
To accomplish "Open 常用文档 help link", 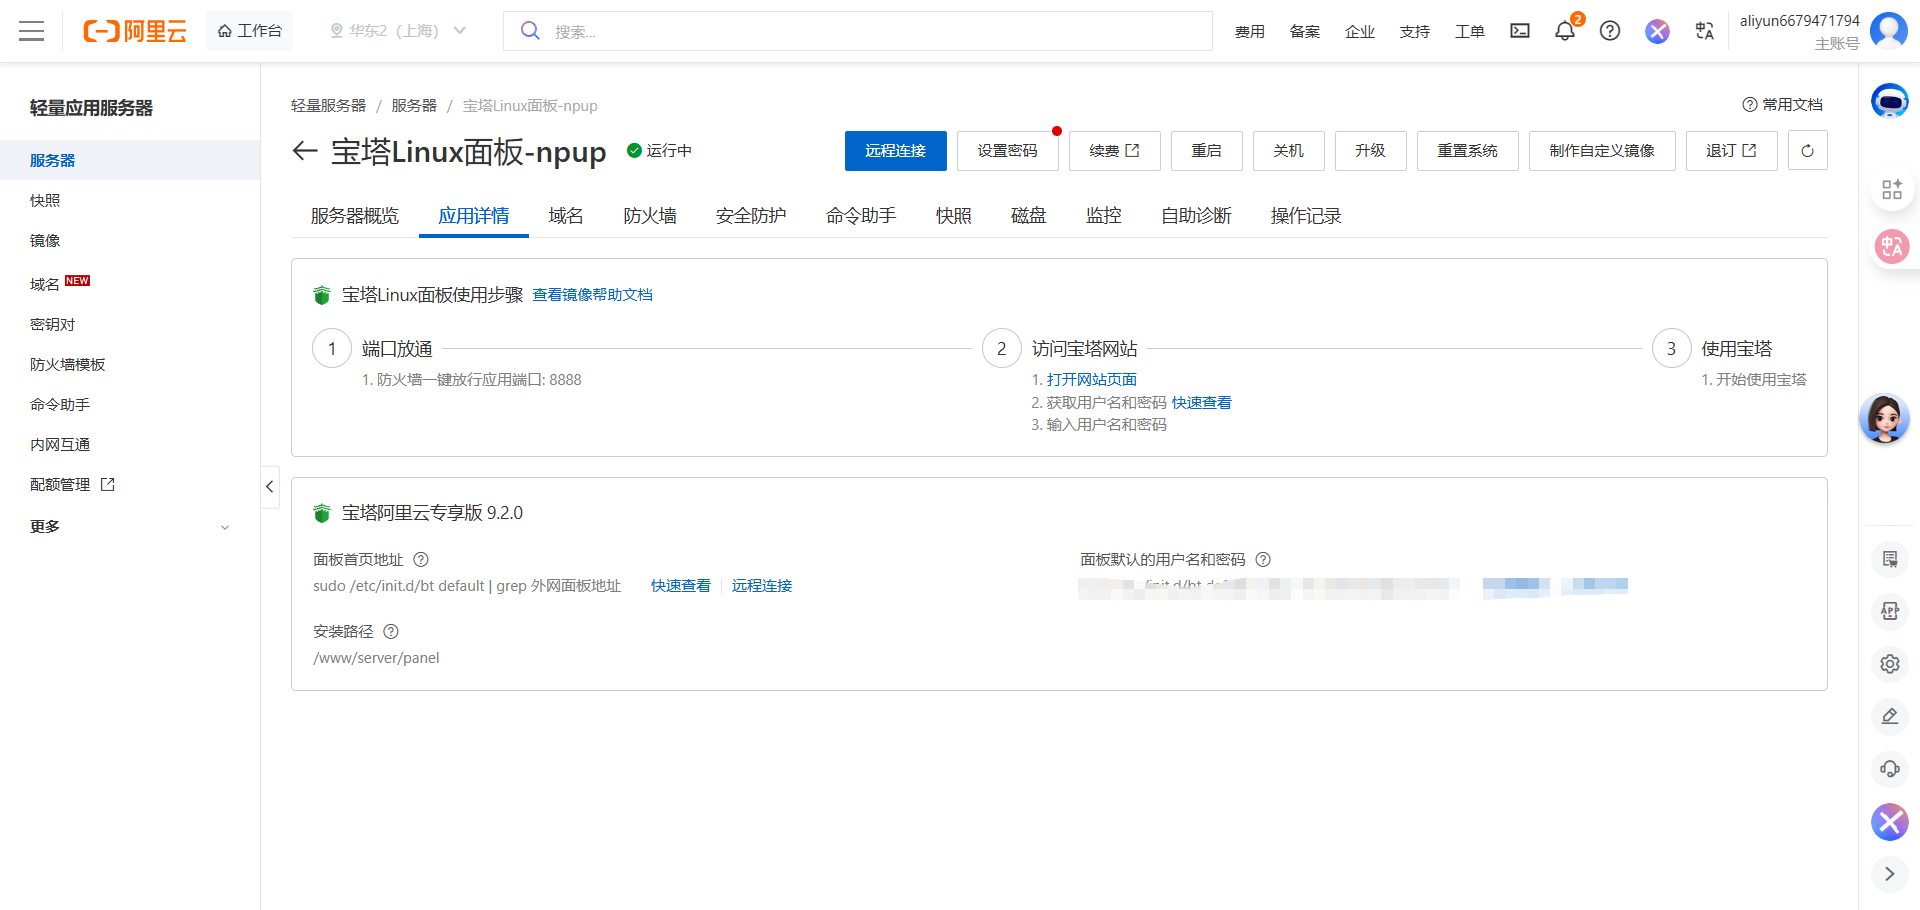I will (1783, 105).
